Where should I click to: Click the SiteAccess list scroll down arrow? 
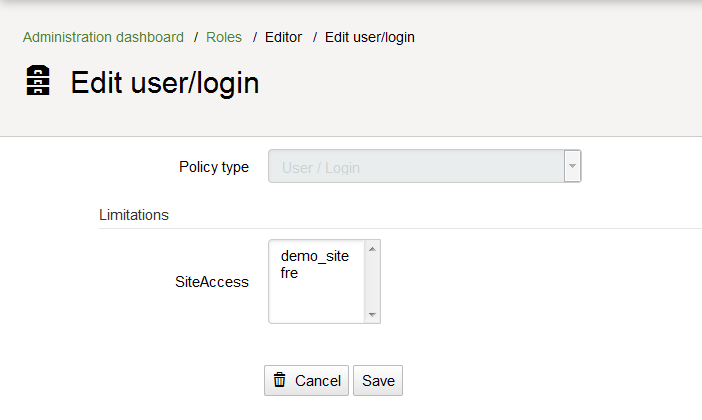[x=372, y=315]
